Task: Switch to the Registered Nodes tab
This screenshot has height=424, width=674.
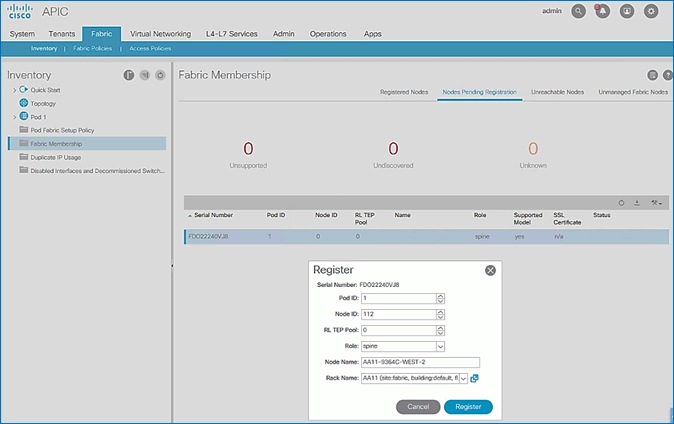Action: (x=404, y=92)
